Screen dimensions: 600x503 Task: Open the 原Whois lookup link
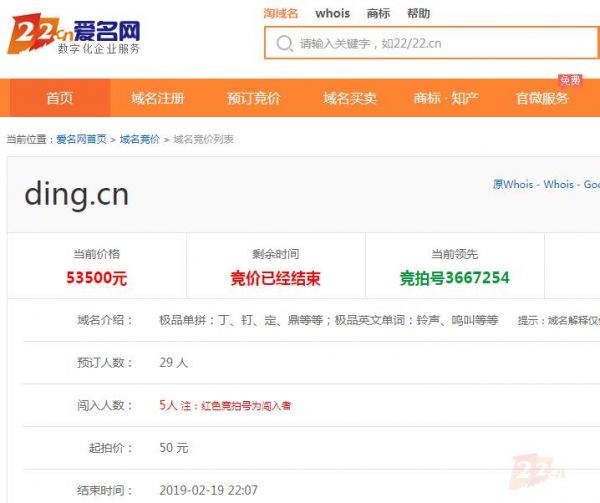[513, 185]
